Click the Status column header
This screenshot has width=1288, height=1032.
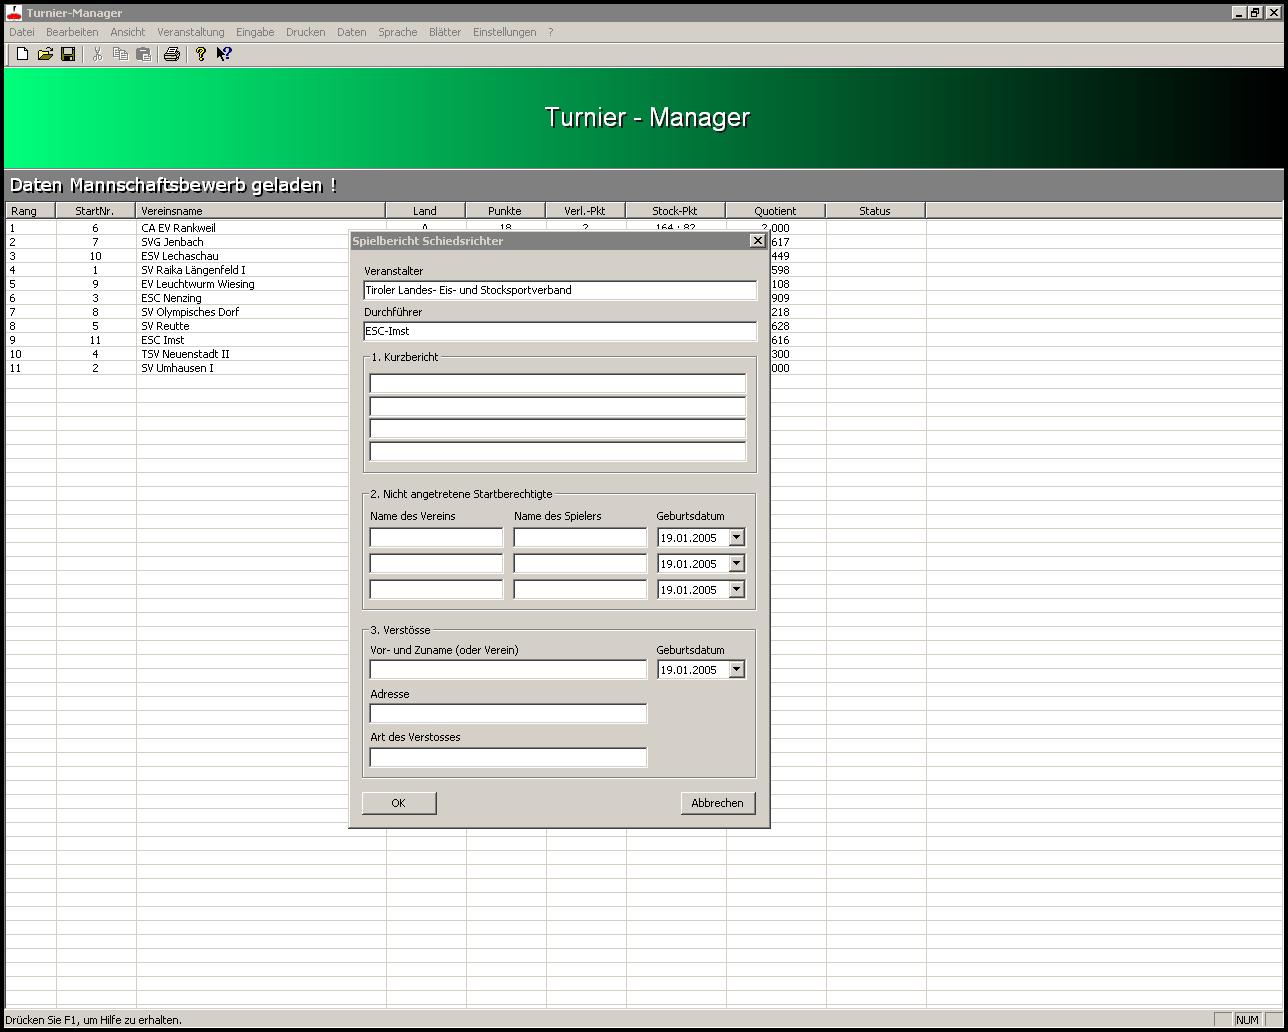(x=875, y=211)
